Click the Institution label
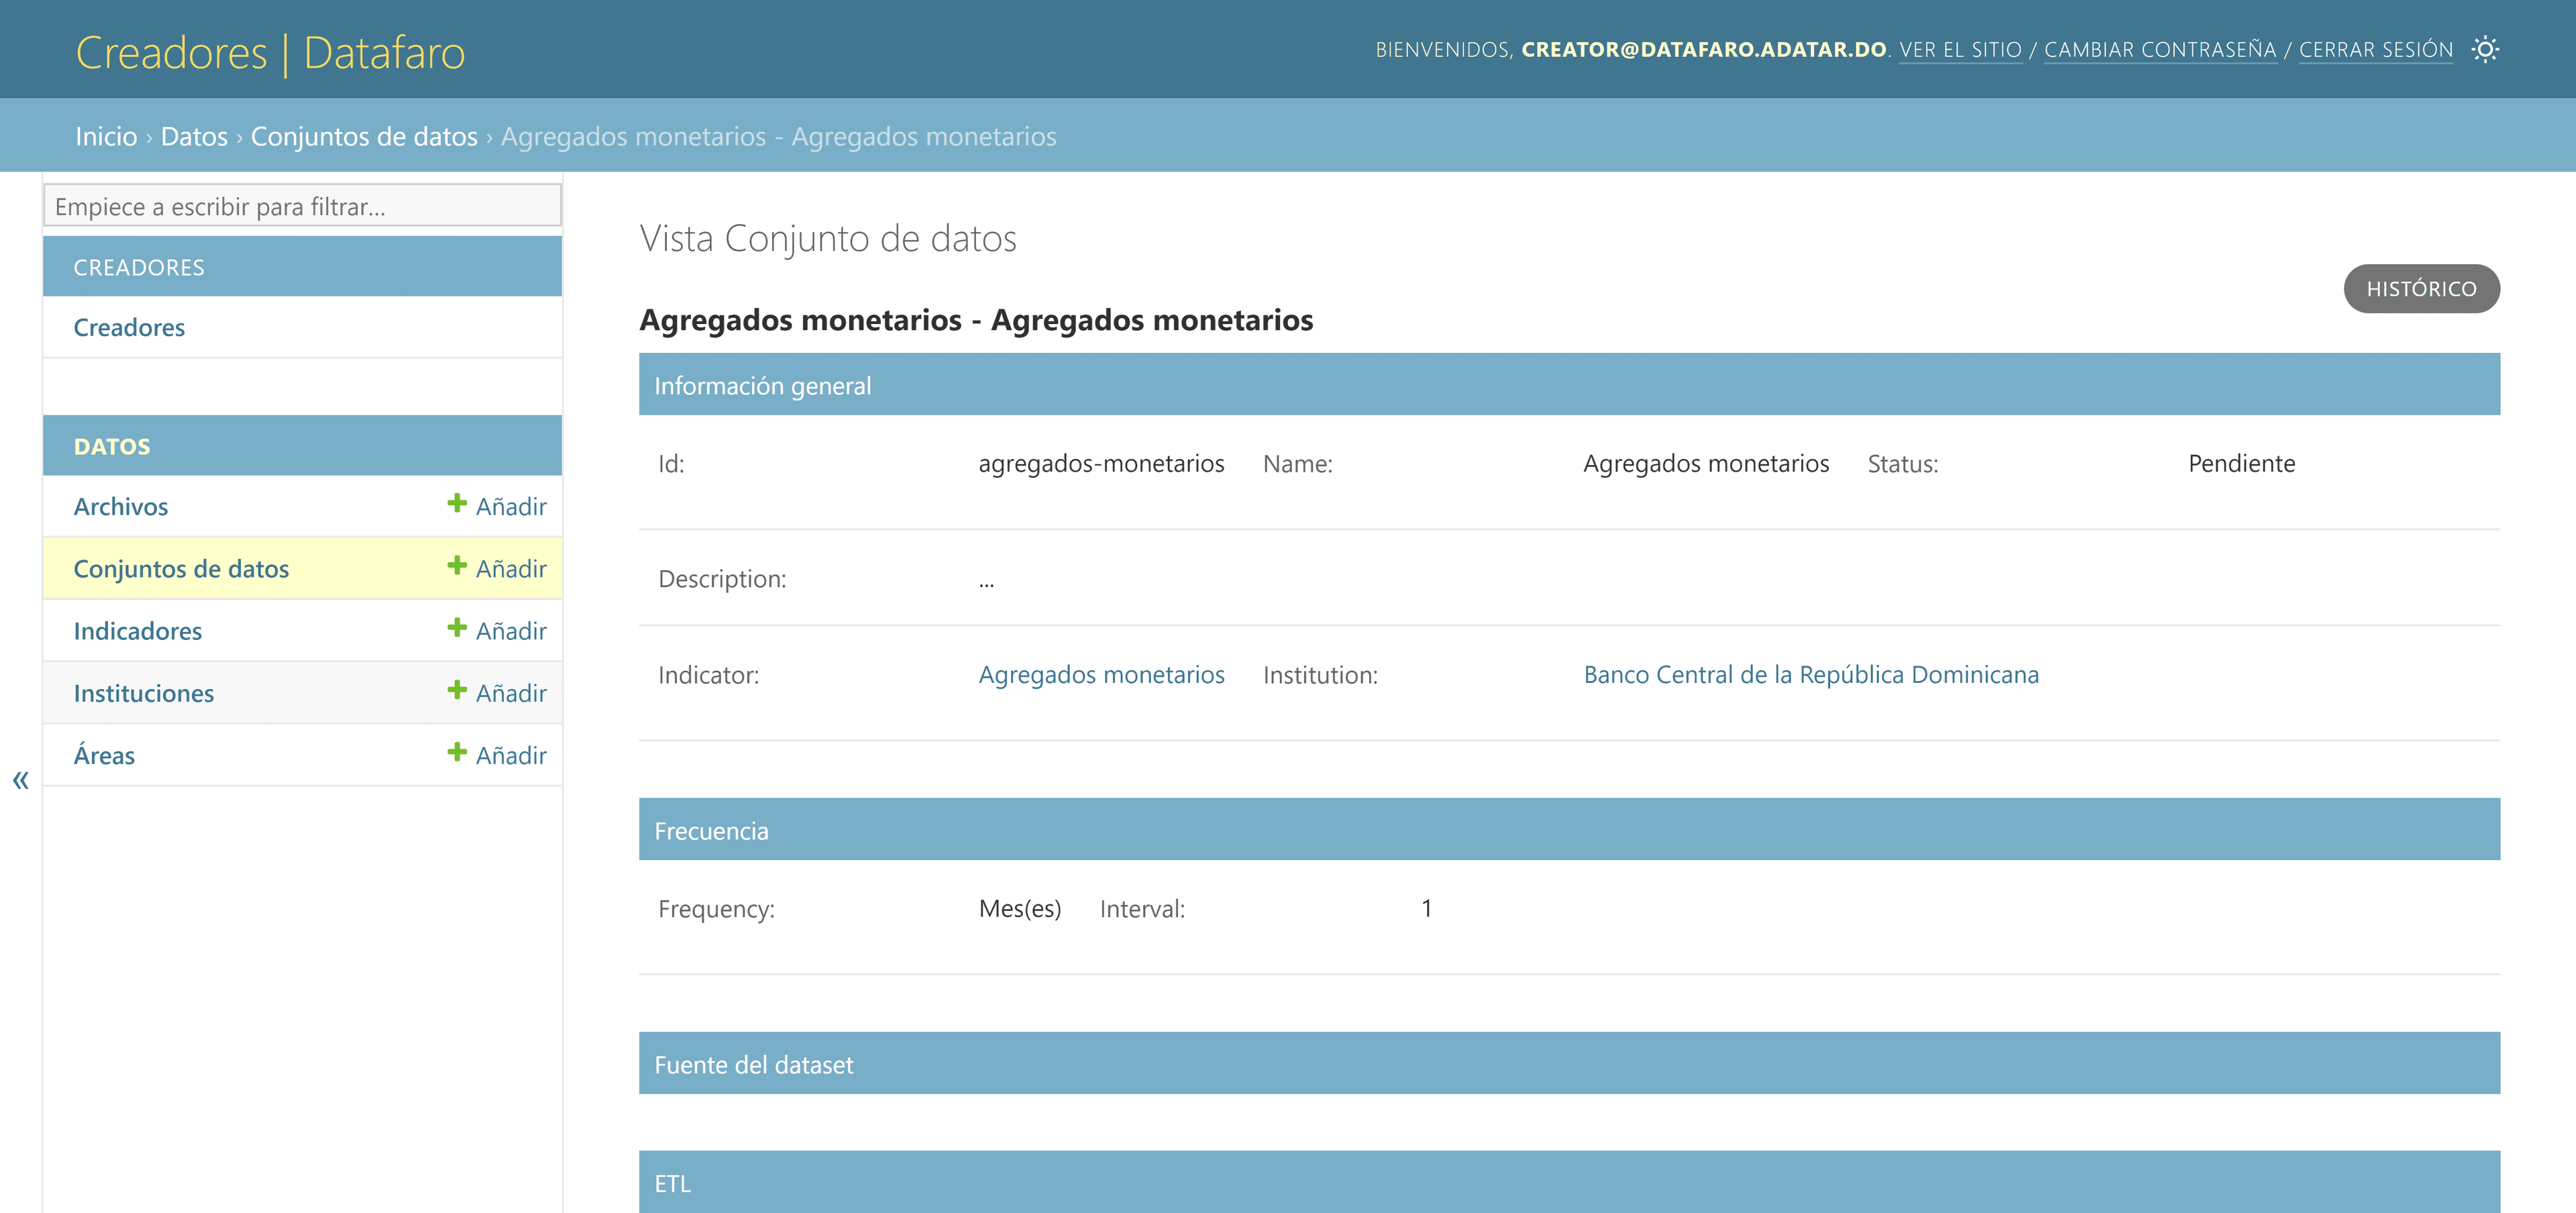2576x1213 pixels. tap(1320, 675)
